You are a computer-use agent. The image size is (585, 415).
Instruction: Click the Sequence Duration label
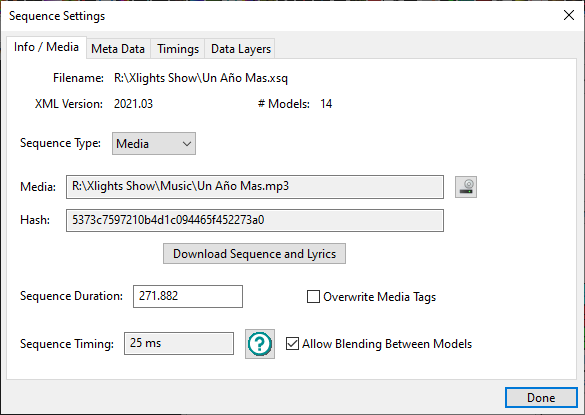(71, 296)
